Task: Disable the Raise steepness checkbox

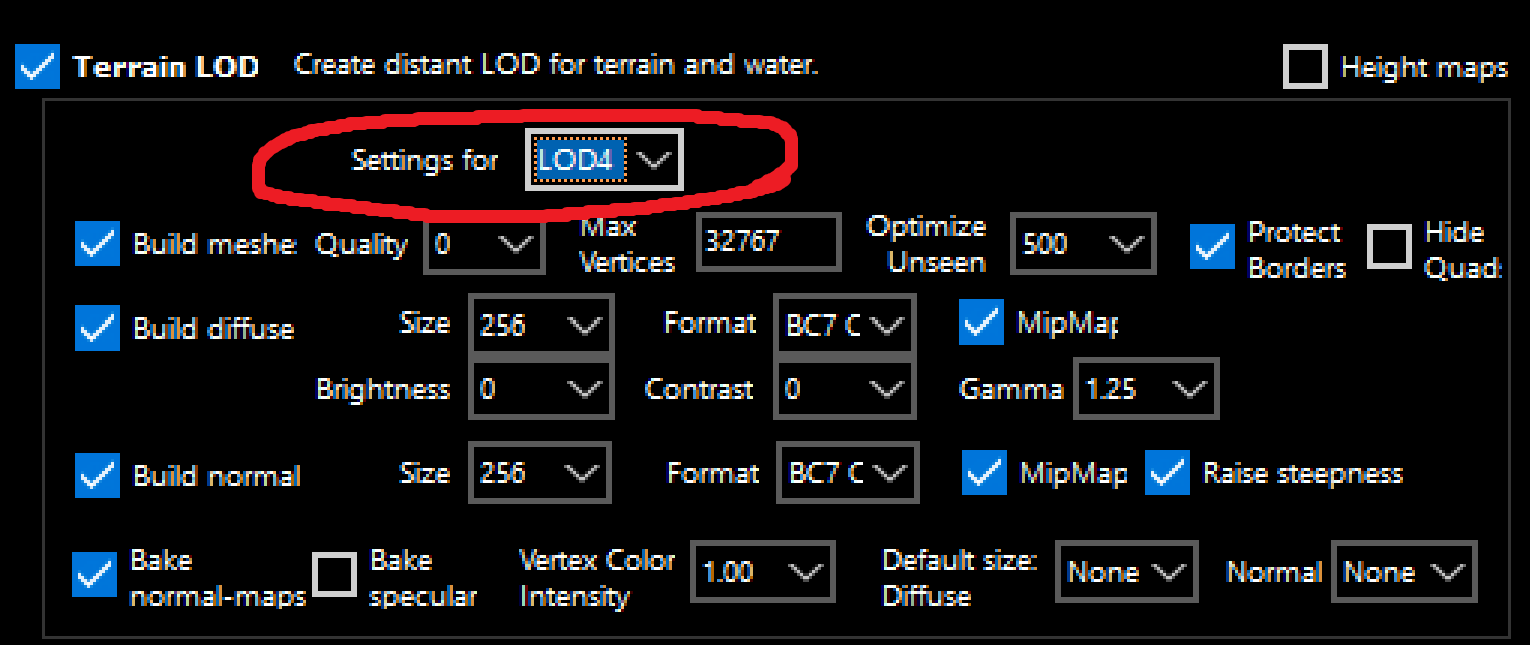Action: pyautogui.click(x=1167, y=473)
